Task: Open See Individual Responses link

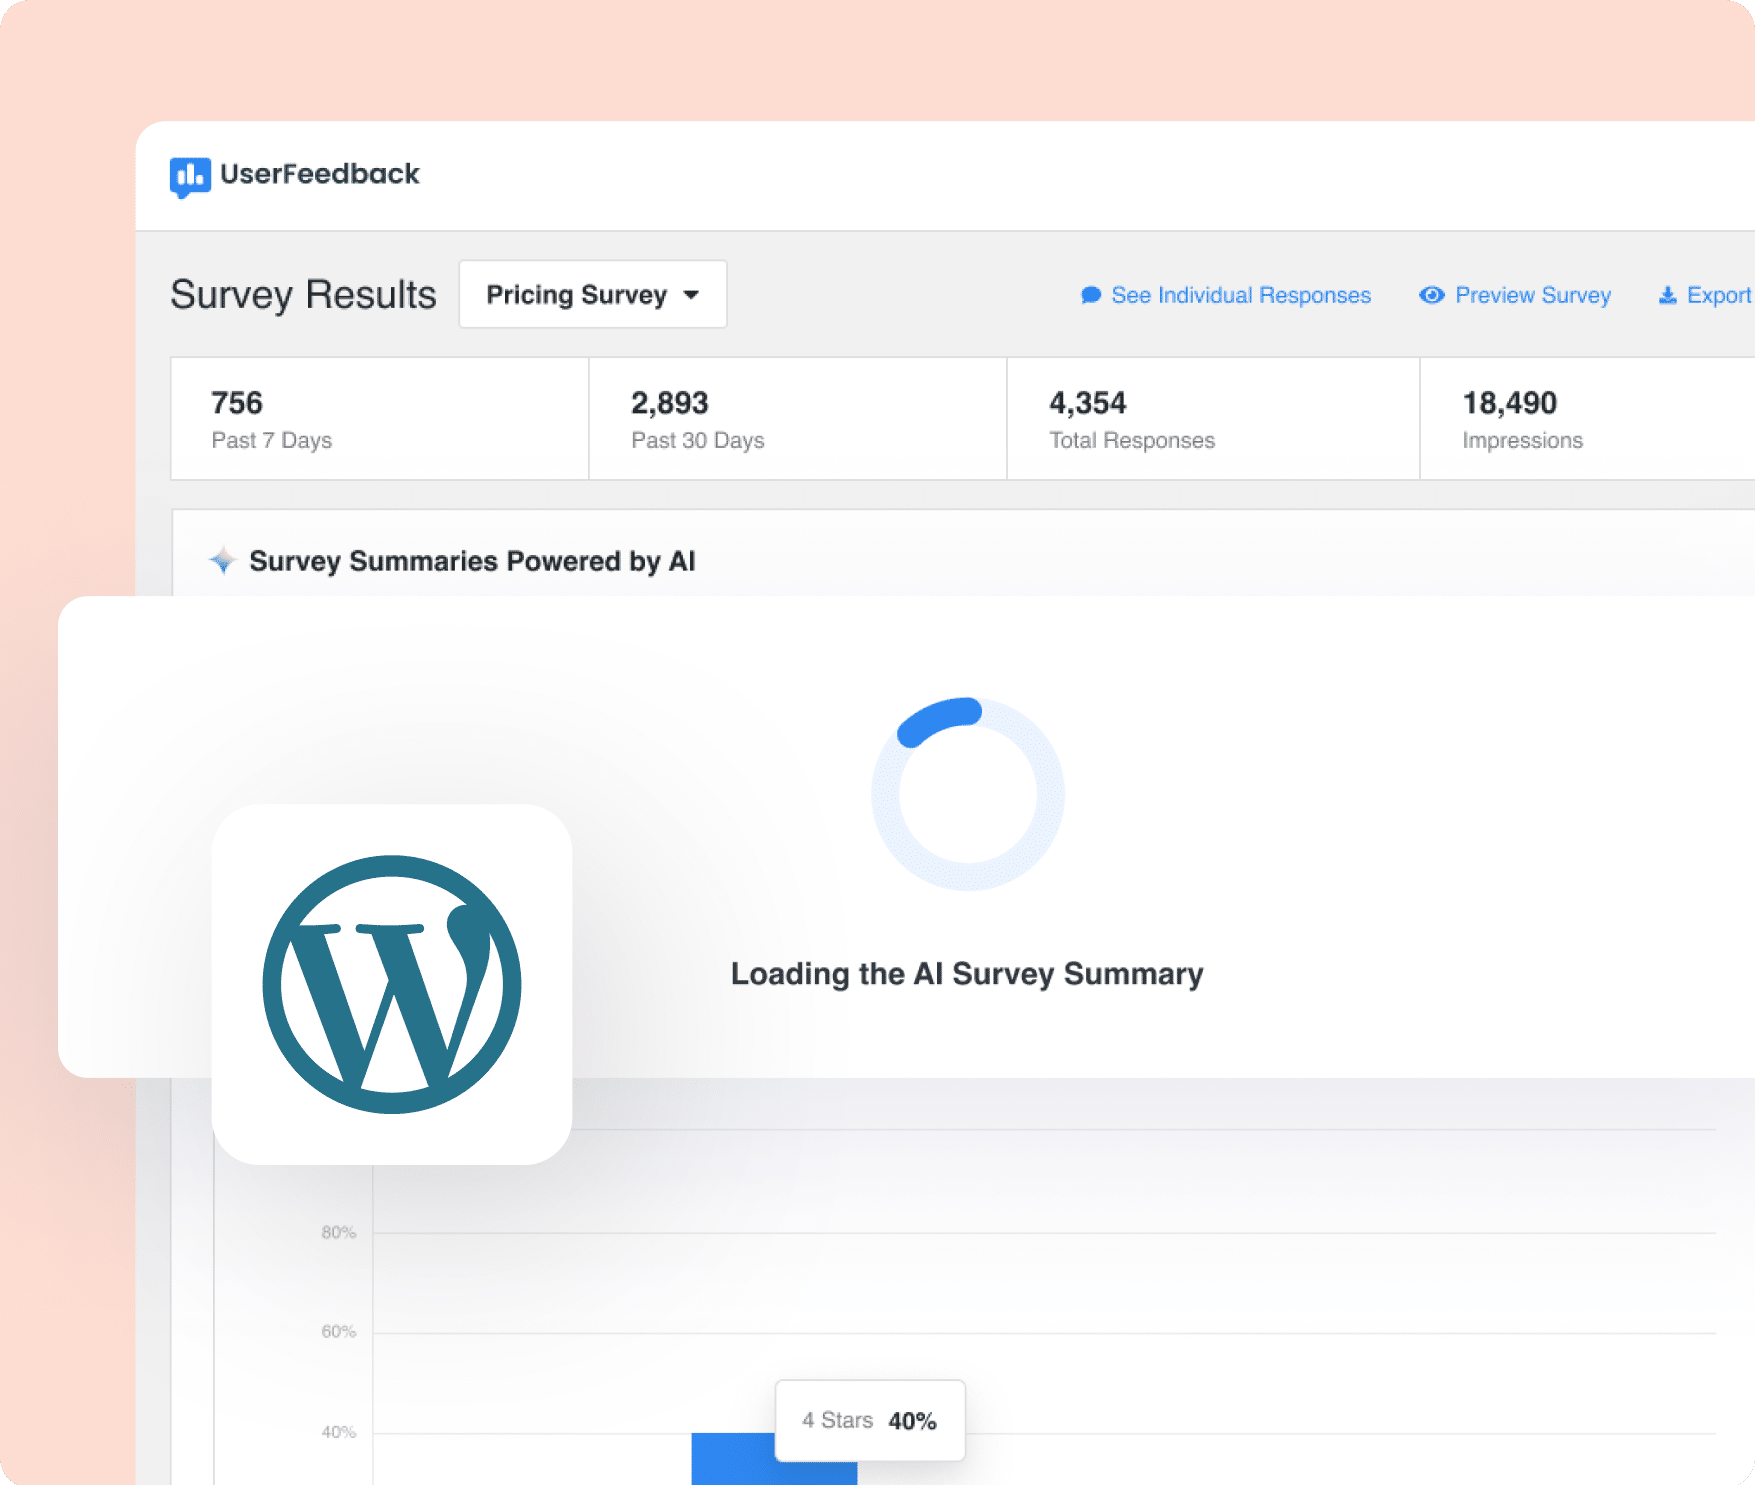Action: pyautogui.click(x=1226, y=295)
